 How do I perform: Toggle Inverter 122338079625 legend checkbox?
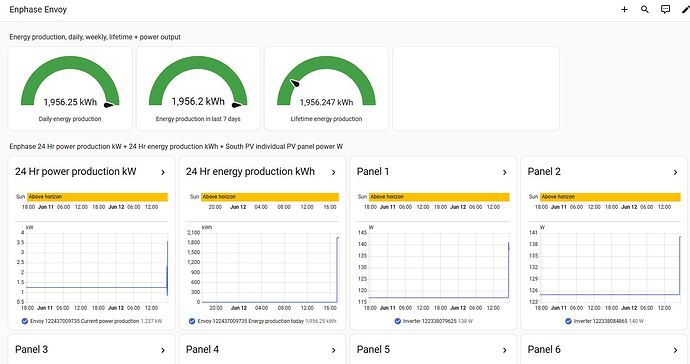point(398,321)
